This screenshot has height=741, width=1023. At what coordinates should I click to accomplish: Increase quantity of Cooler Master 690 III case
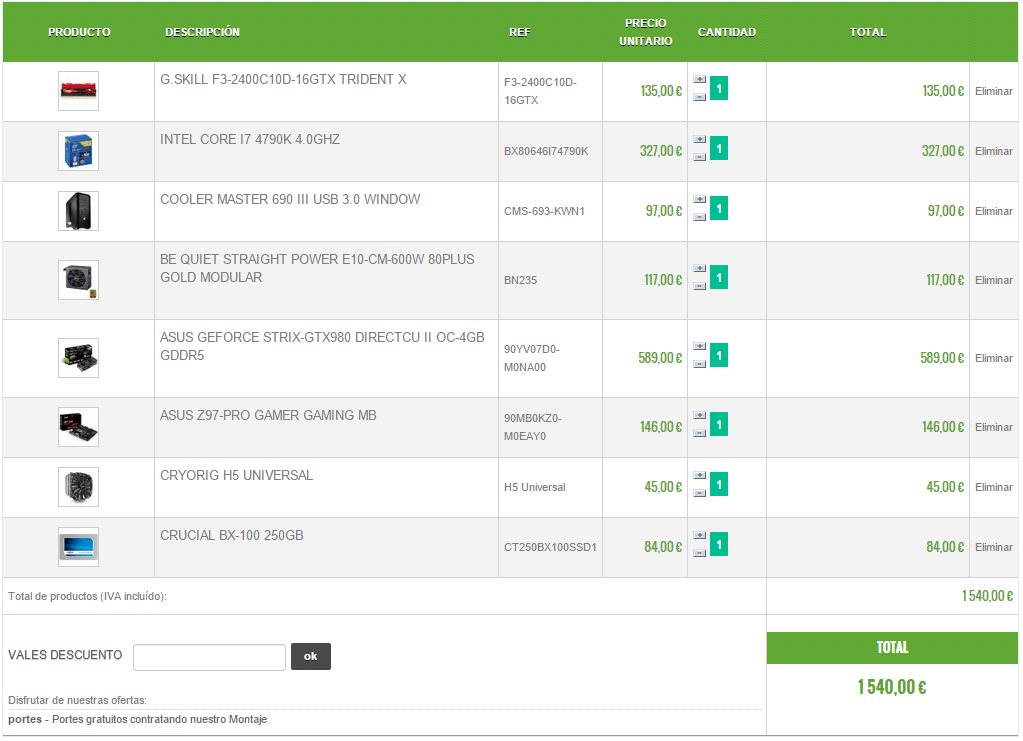pos(699,200)
